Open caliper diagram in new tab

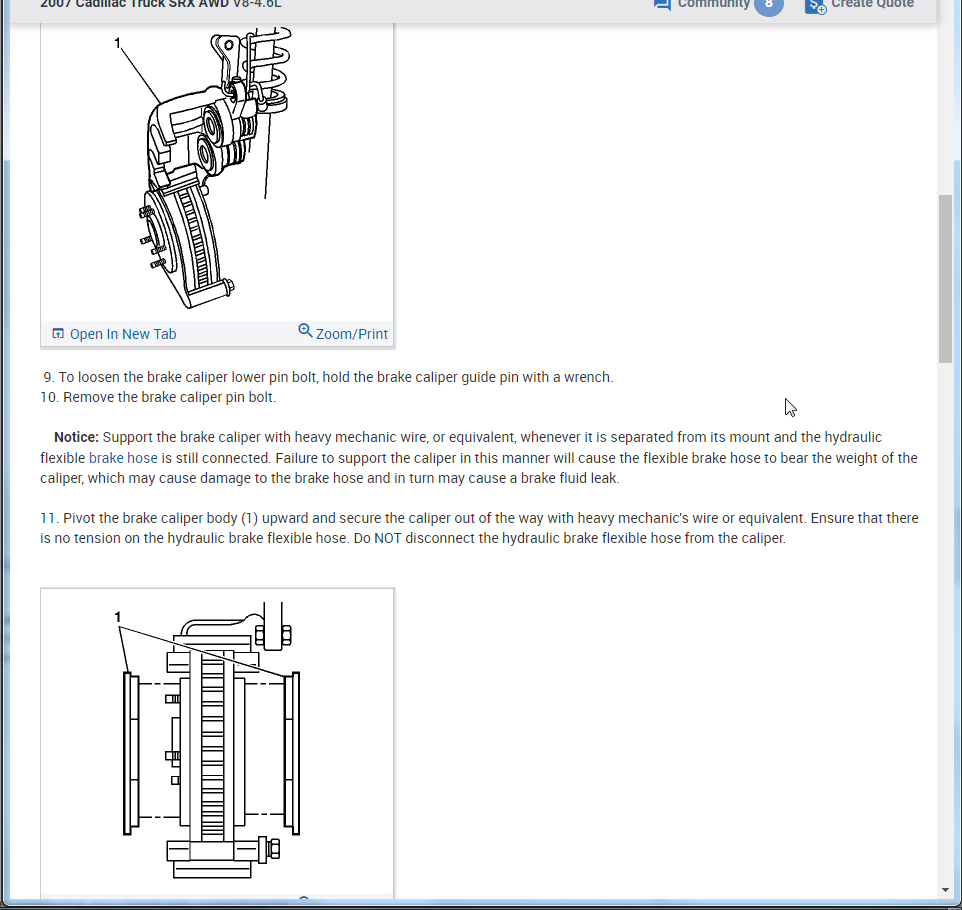123,334
